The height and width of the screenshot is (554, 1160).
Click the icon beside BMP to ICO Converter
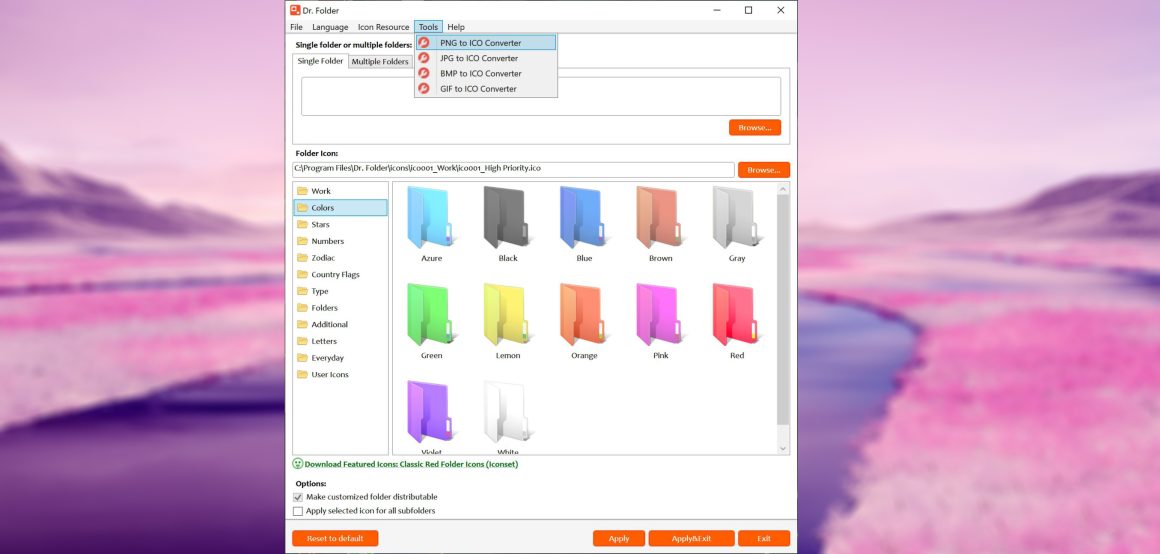[x=424, y=73]
